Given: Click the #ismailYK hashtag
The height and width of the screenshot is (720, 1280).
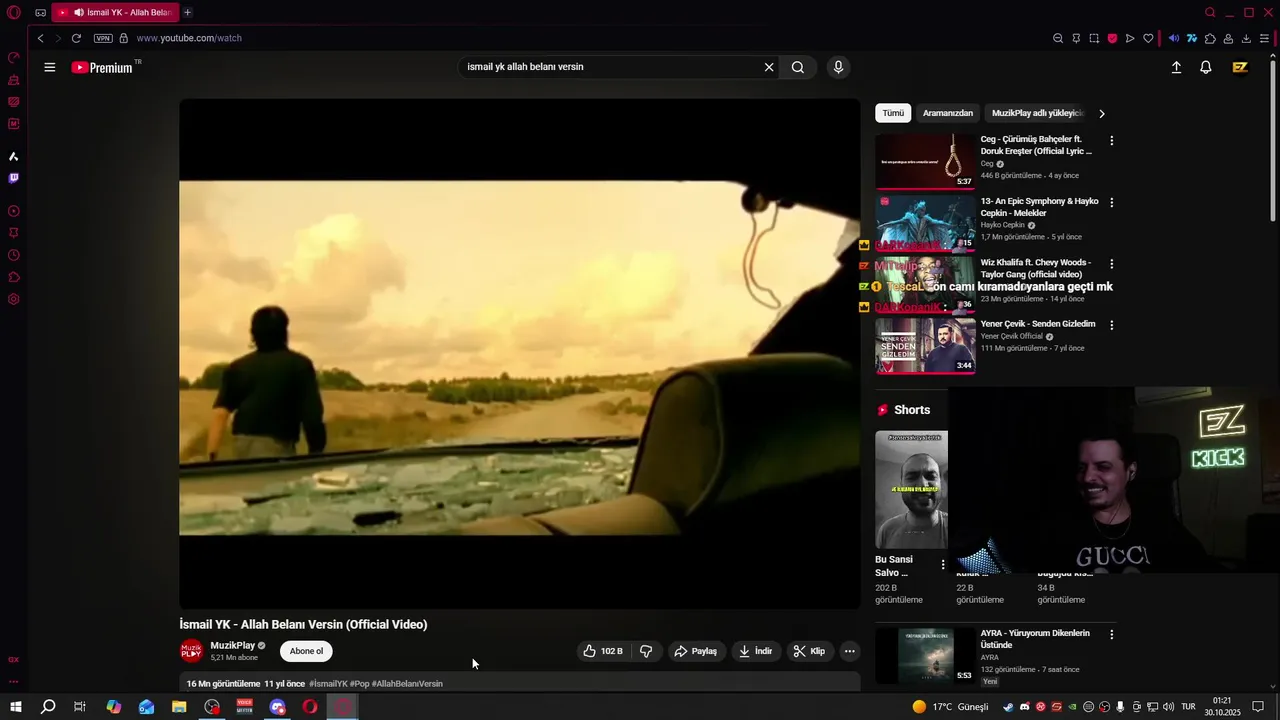Looking at the screenshot, I should point(328,684).
